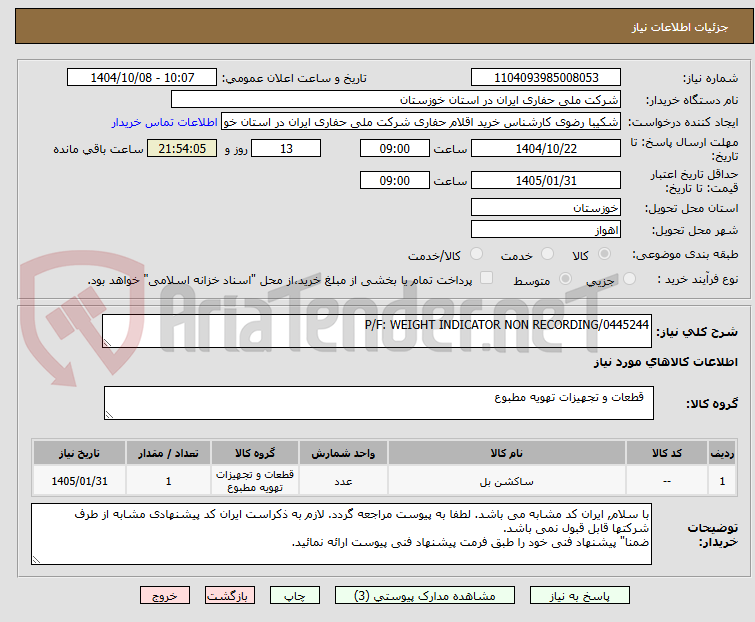Click the نام دستگاه خریدار field
This screenshot has height=622, width=755.
[396, 100]
